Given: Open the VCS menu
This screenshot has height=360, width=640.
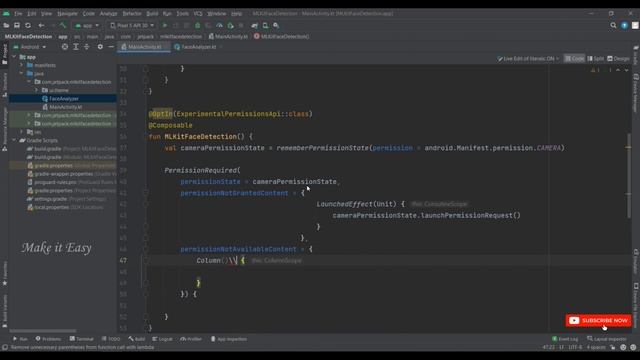Looking at the screenshot, I should [x=198, y=13].
